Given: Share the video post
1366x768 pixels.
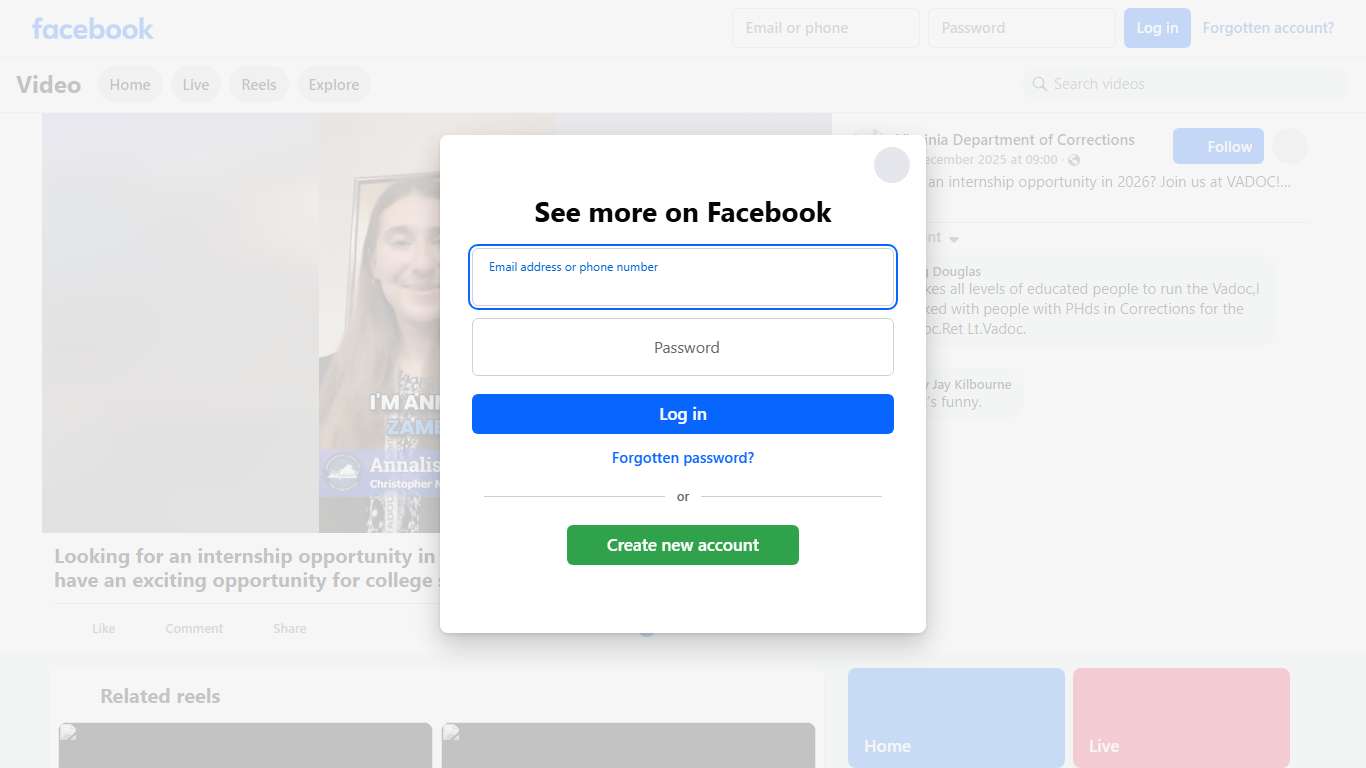Looking at the screenshot, I should tap(289, 629).
